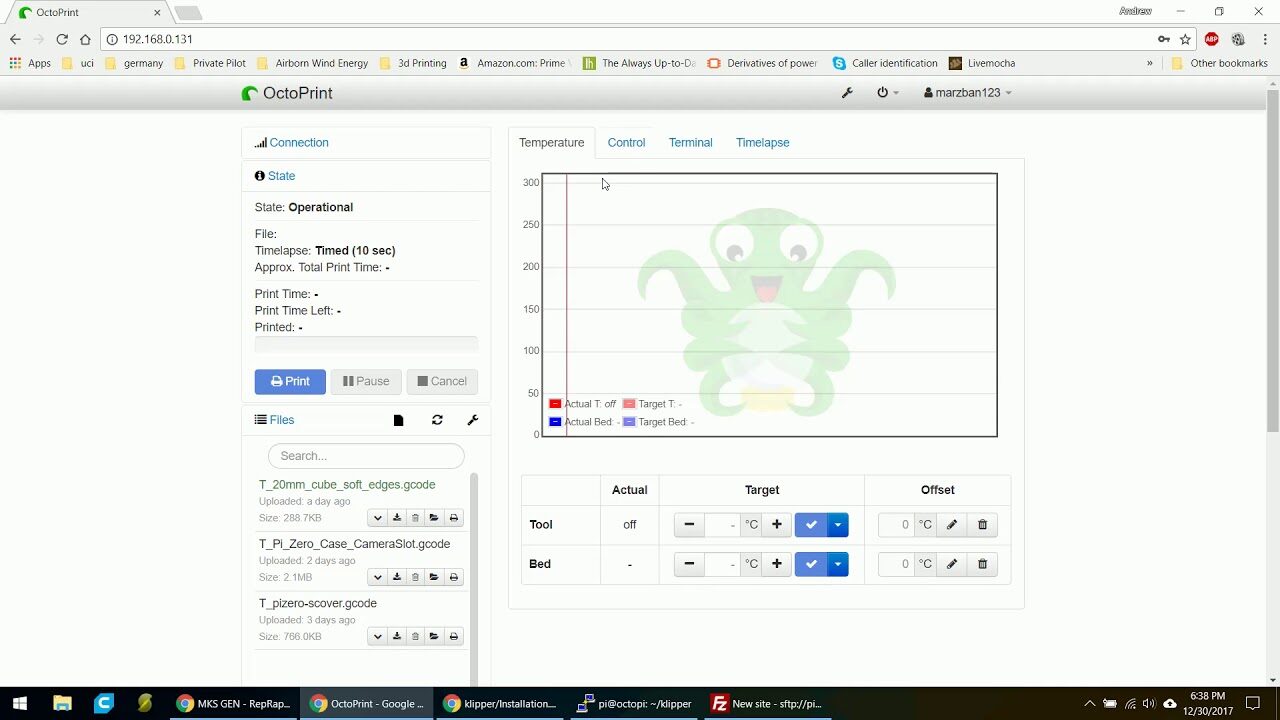The height and width of the screenshot is (720, 1280).
Task: Clear the Bed offset with trash icon
Action: [982, 564]
